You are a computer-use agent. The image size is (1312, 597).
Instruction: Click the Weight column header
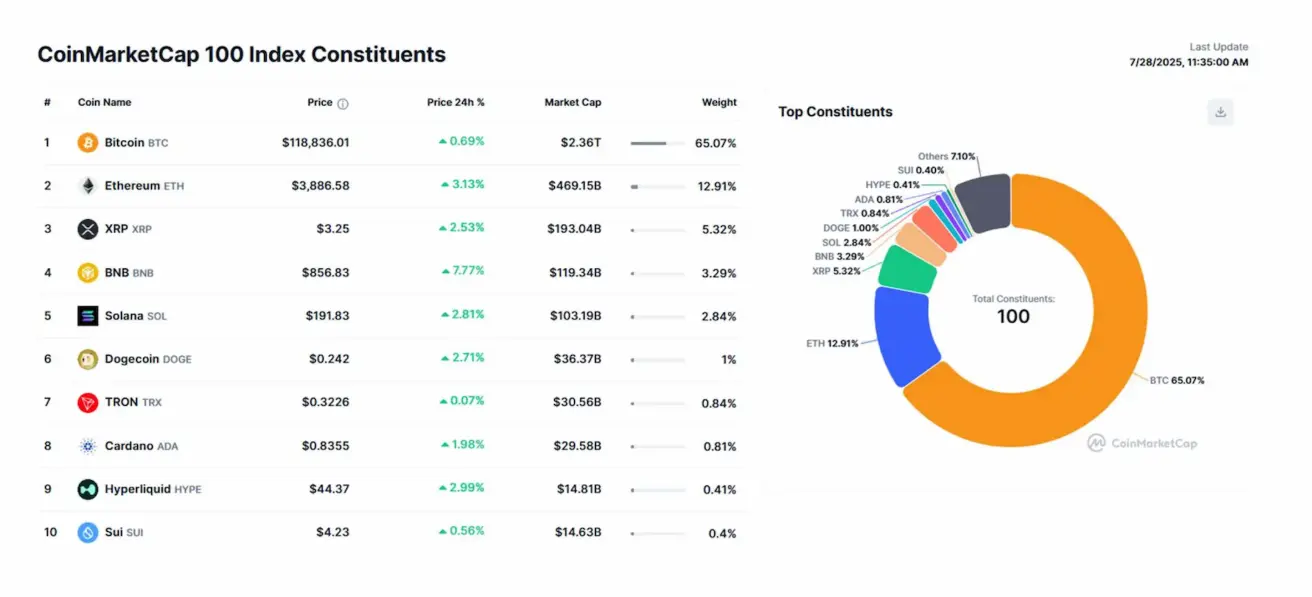coord(719,102)
